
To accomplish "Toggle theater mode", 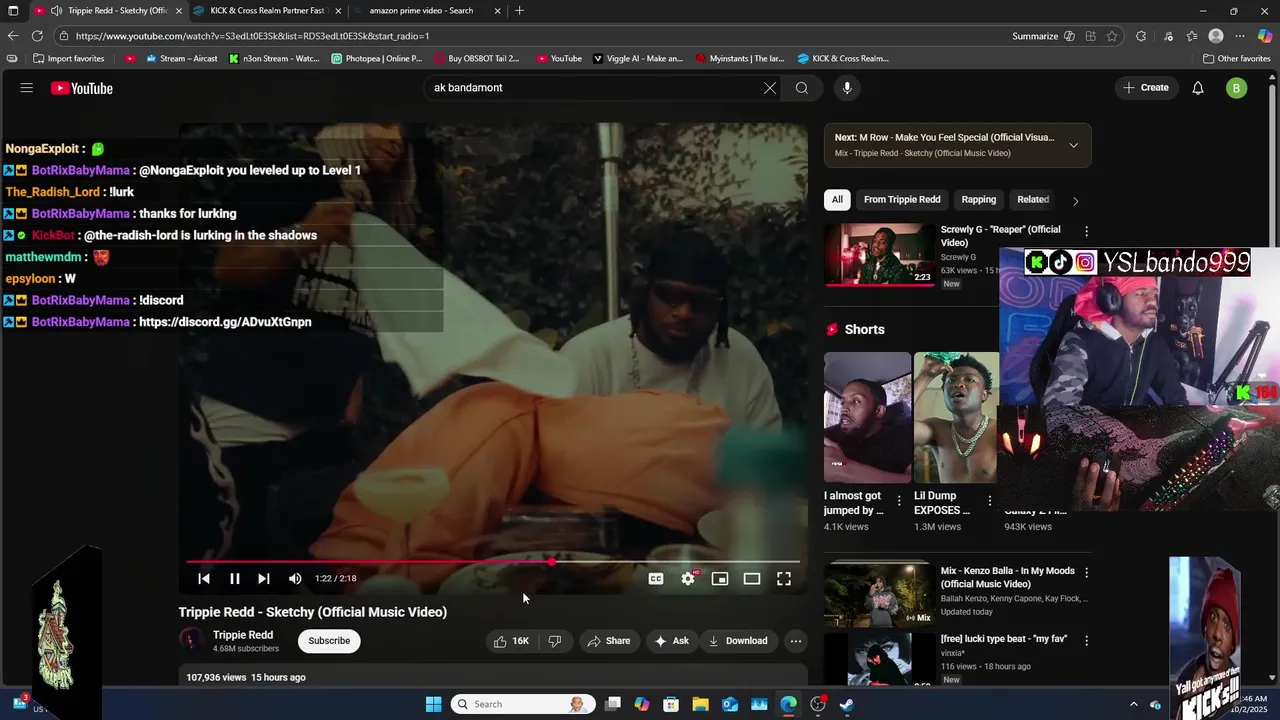I will (x=752, y=578).
